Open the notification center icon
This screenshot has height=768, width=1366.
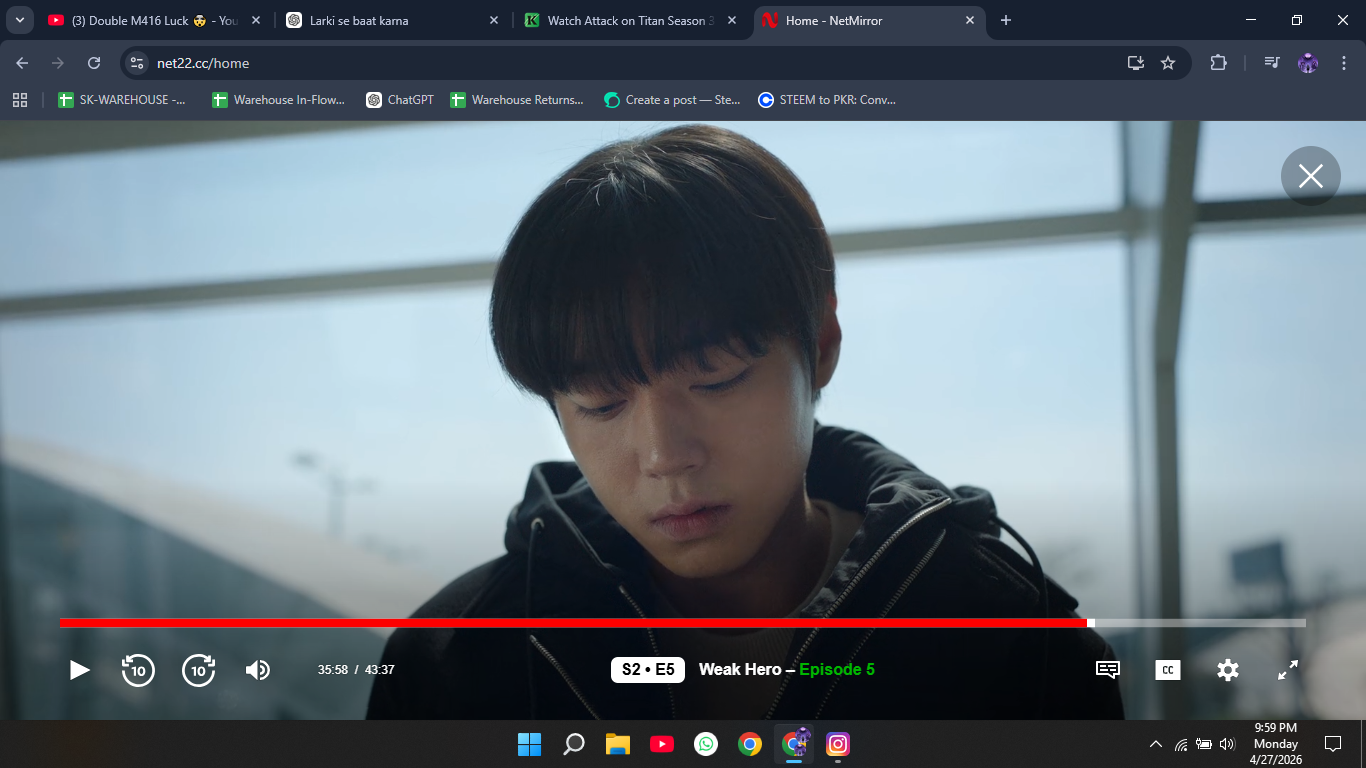[1332, 744]
